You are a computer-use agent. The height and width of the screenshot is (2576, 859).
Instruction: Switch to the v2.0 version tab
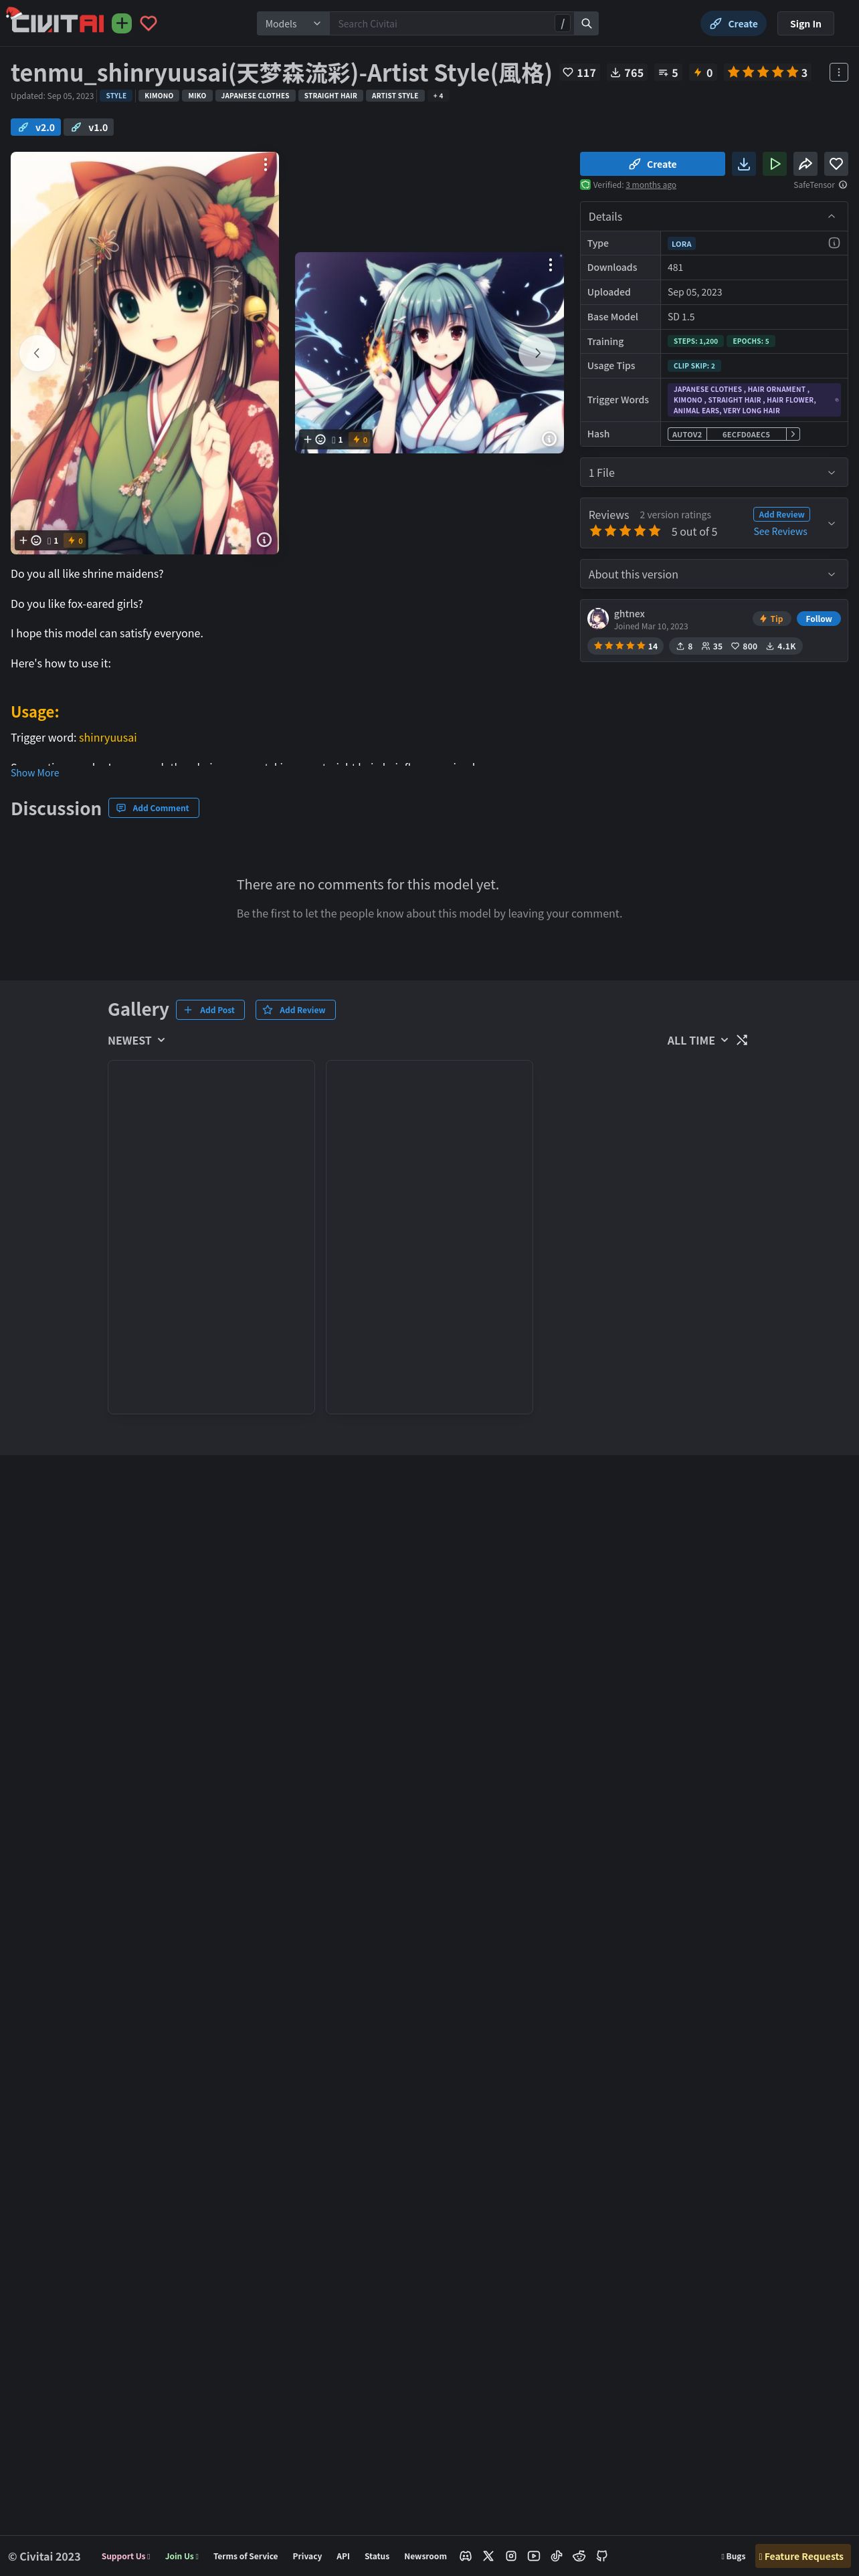click(36, 127)
